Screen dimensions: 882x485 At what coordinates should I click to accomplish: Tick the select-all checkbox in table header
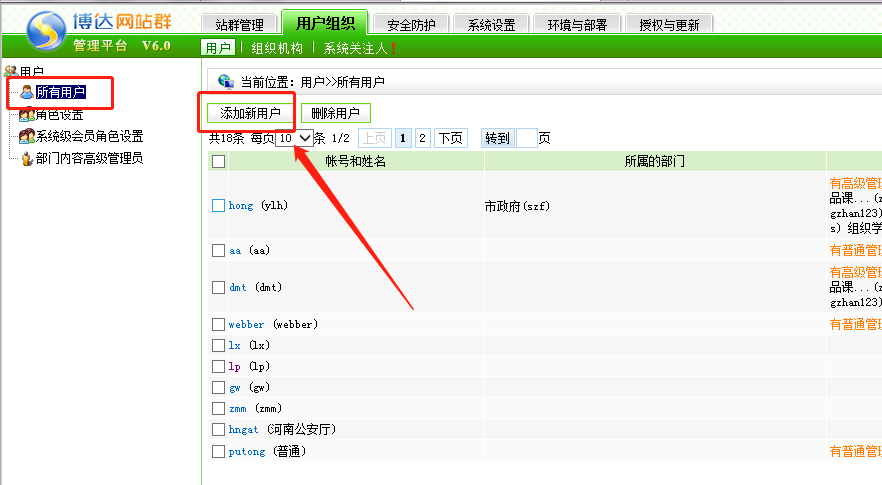click(x=219, y=161)
